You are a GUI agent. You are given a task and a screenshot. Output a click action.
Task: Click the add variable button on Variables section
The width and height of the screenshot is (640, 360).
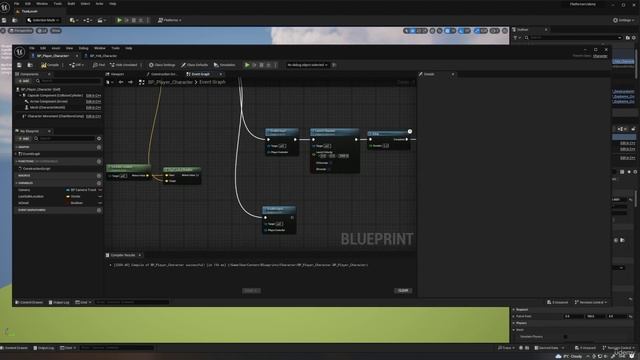tap(99, 183)
